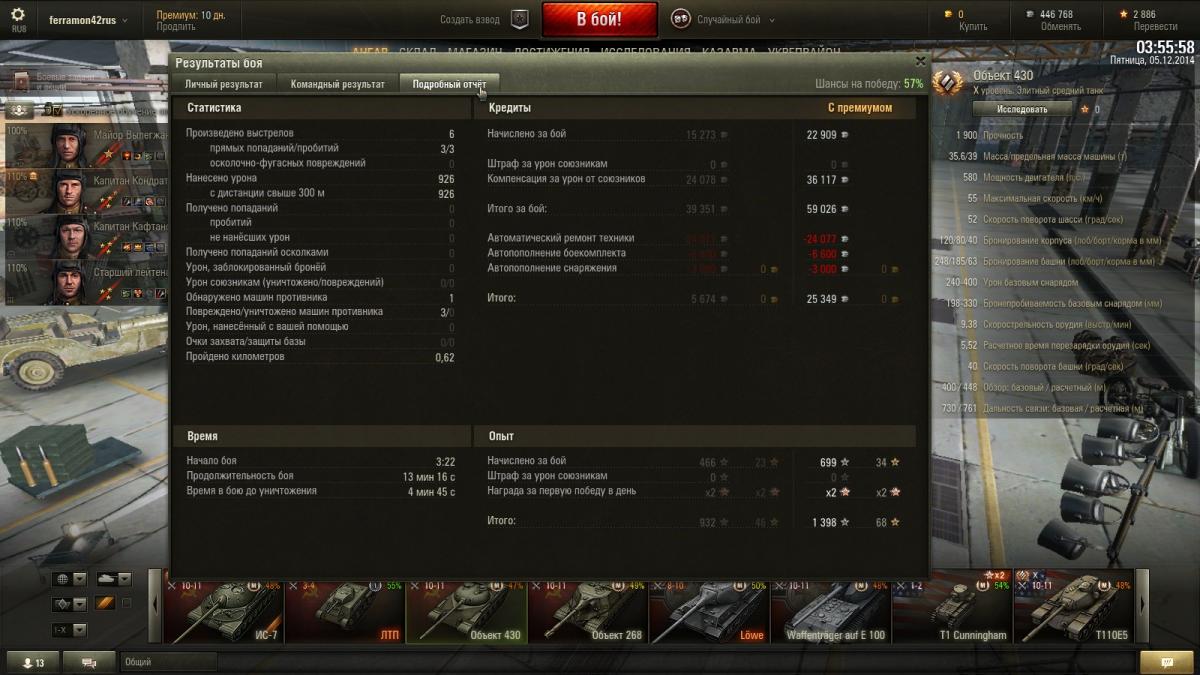
Task: Click the Исследовать button for Объект 430
Action: click(1022, 109)
